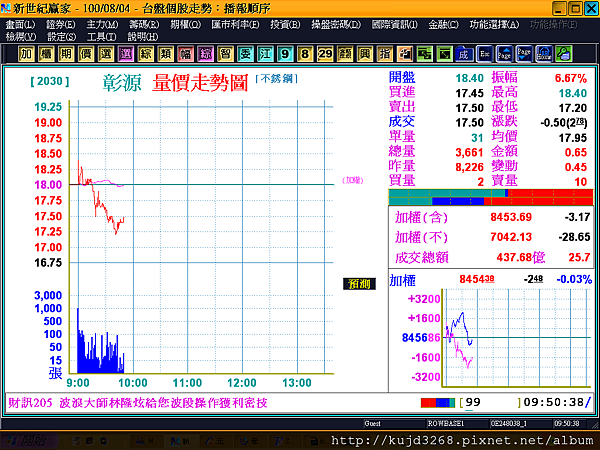Open the 主力(M) menu
The height and width of the screenshot is (450, 600).
click(x=102, y=25)
